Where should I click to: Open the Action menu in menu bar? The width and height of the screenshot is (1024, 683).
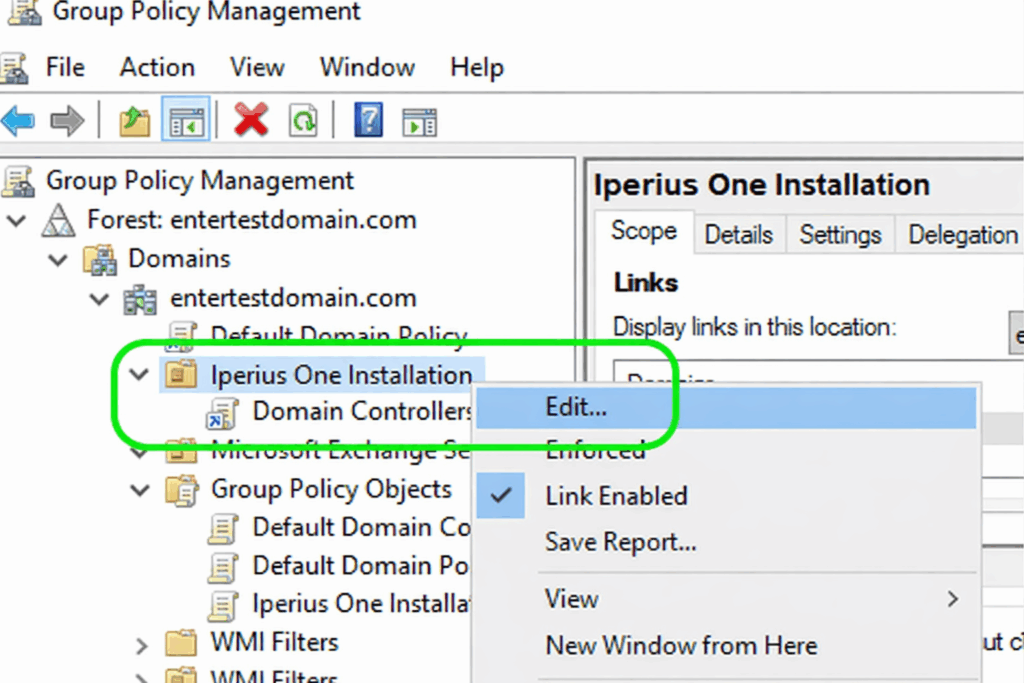click(x=157, y=68)
